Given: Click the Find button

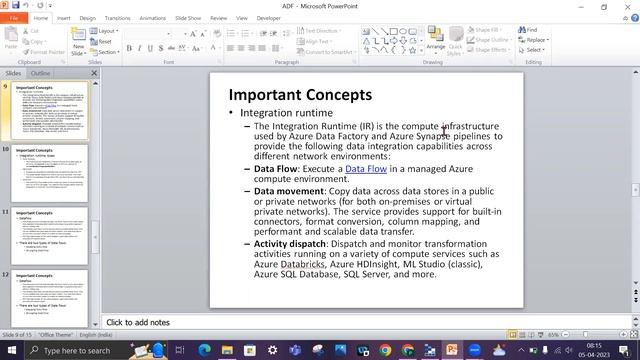Looking at the screenshot, I should 528,30.
